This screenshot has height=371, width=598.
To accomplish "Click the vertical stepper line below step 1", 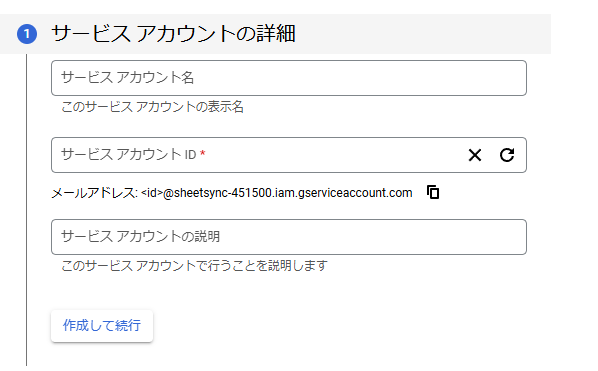I will pos(26,210).
